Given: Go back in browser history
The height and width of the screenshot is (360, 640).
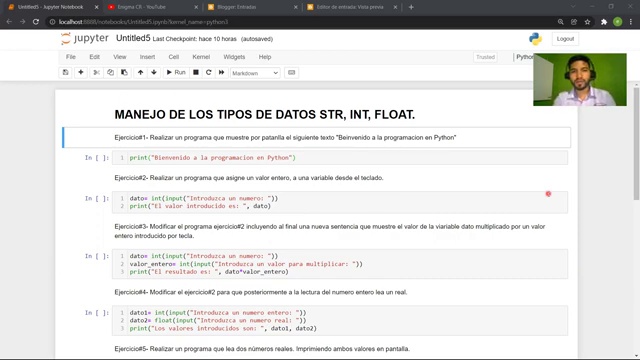Looking at the screenshot, I should [9, 22].
